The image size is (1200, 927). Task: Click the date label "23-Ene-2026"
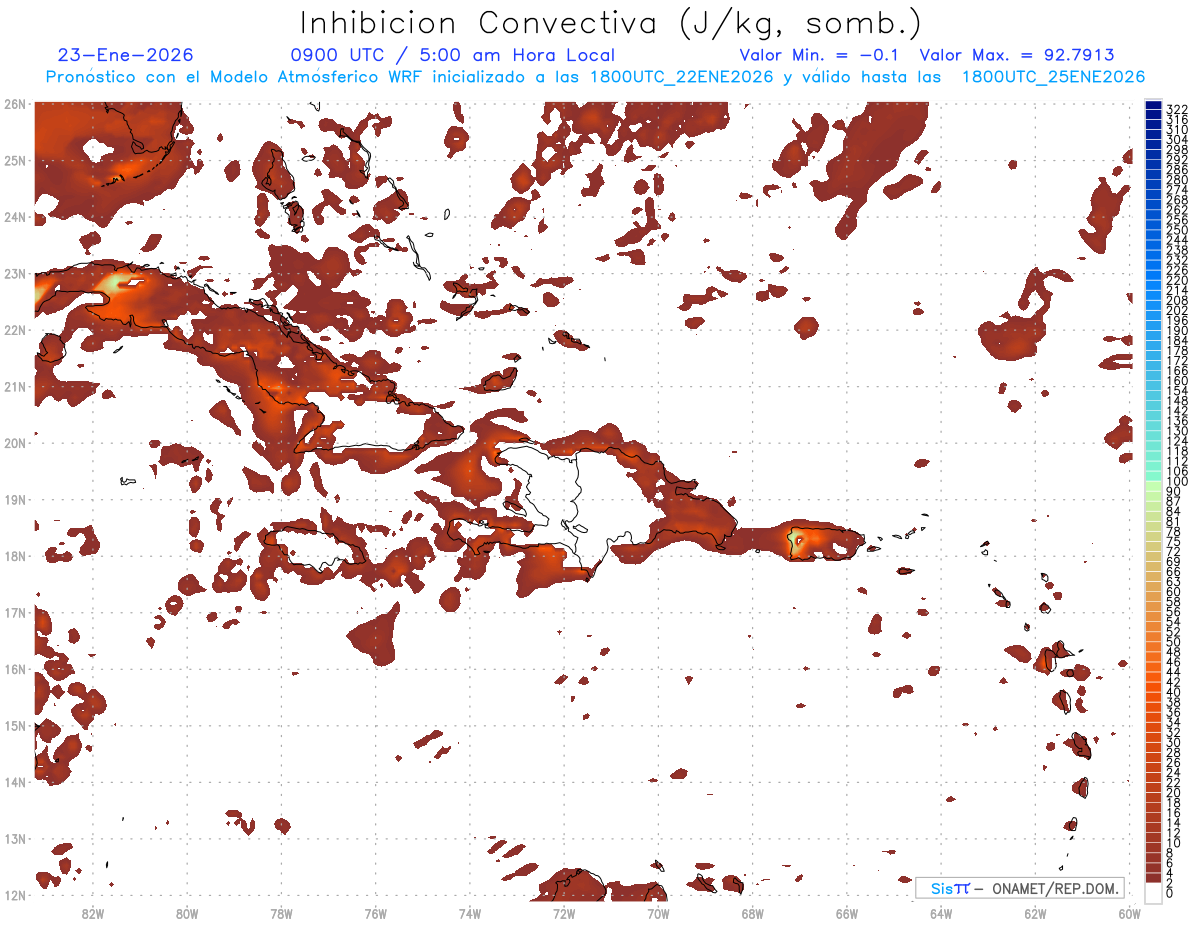point(127,55)
